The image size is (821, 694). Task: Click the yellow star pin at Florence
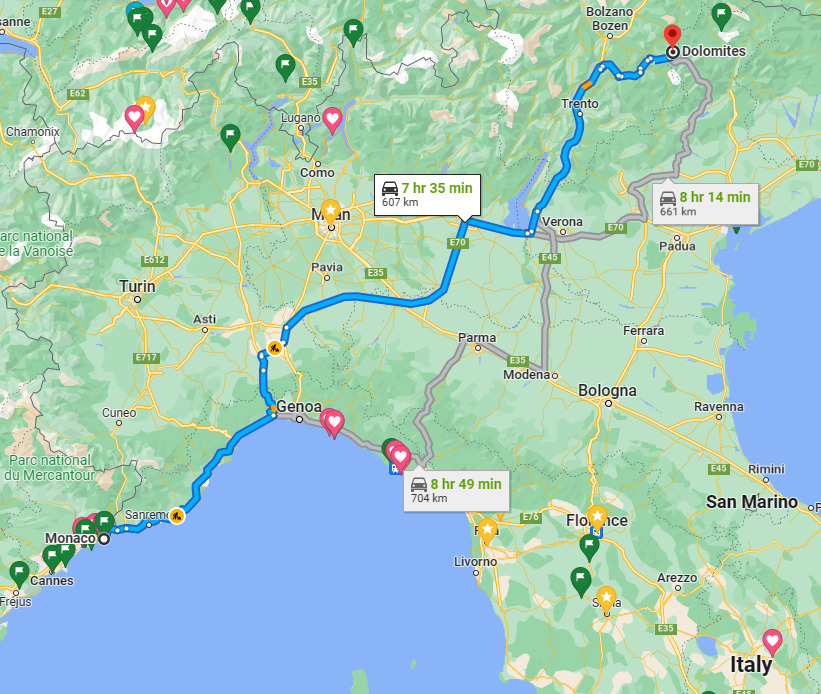tap(597, 517)
